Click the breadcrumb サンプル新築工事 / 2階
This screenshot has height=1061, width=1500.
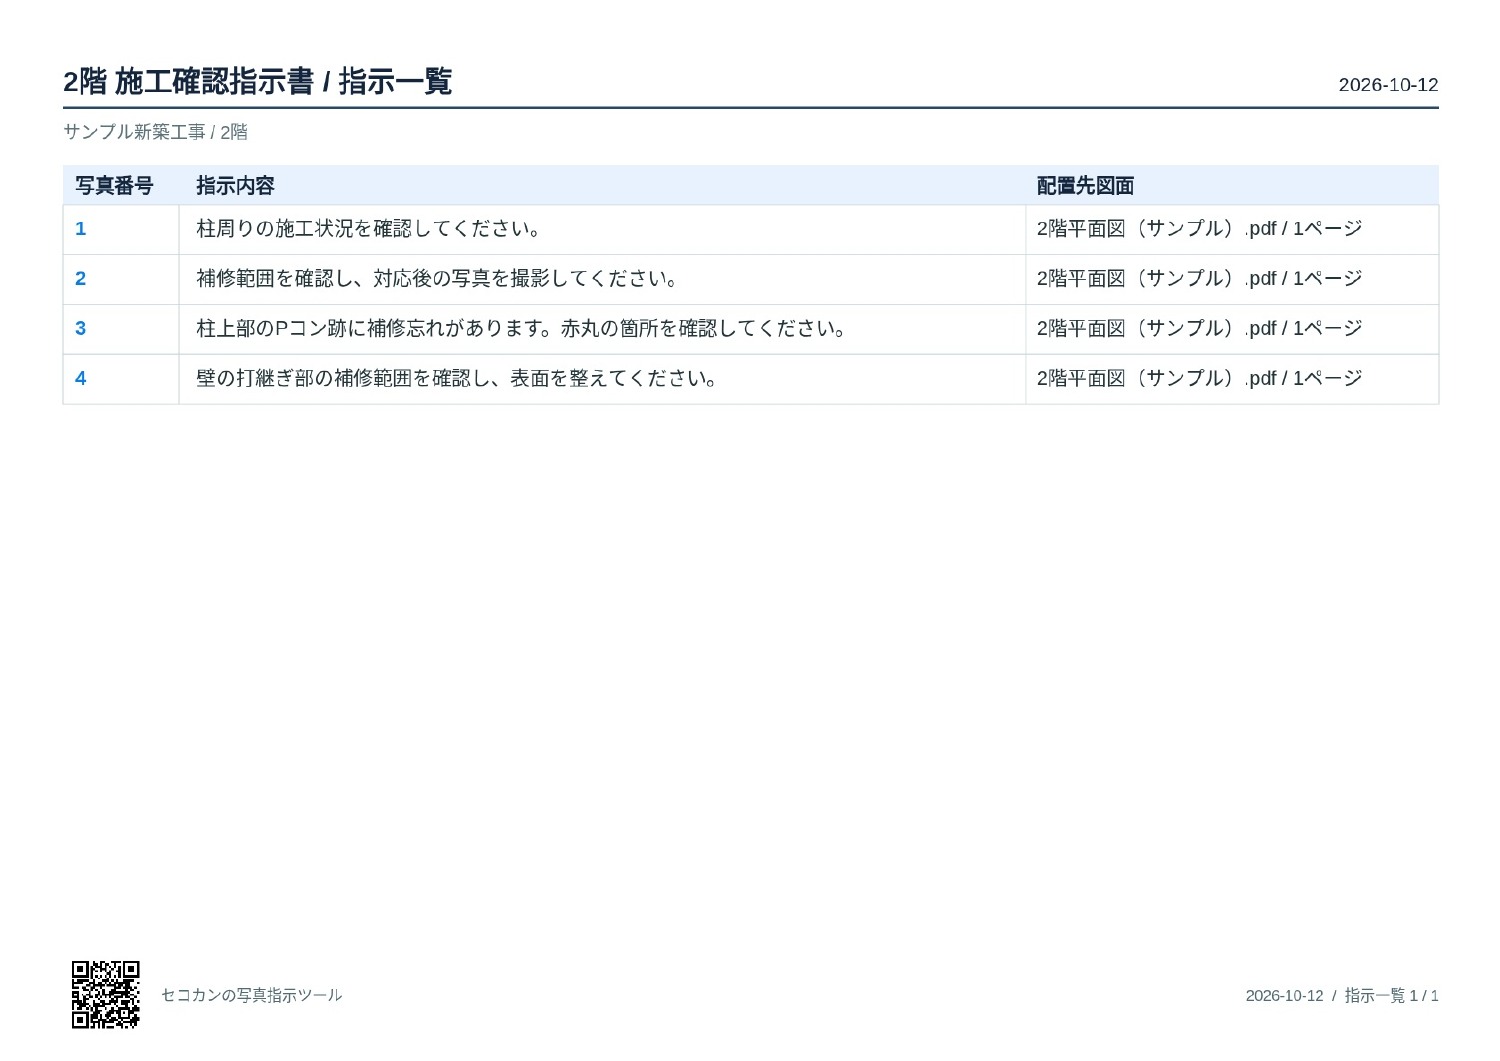pyautogui.click(x=155, y=132)
